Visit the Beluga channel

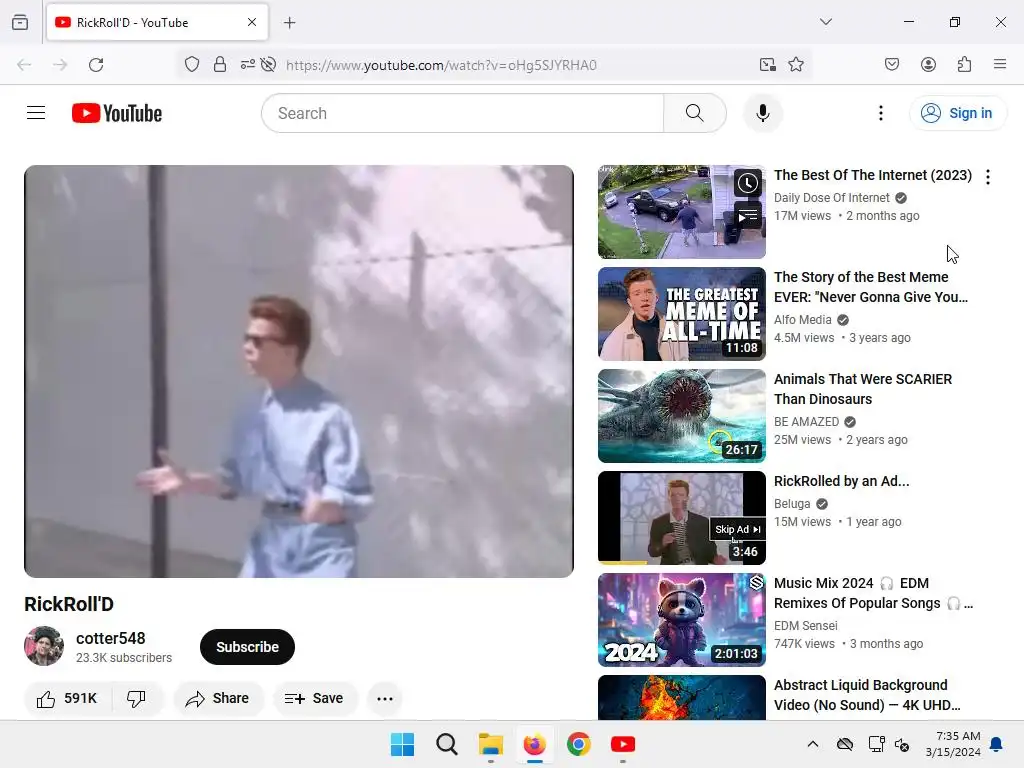click(792, 504)
